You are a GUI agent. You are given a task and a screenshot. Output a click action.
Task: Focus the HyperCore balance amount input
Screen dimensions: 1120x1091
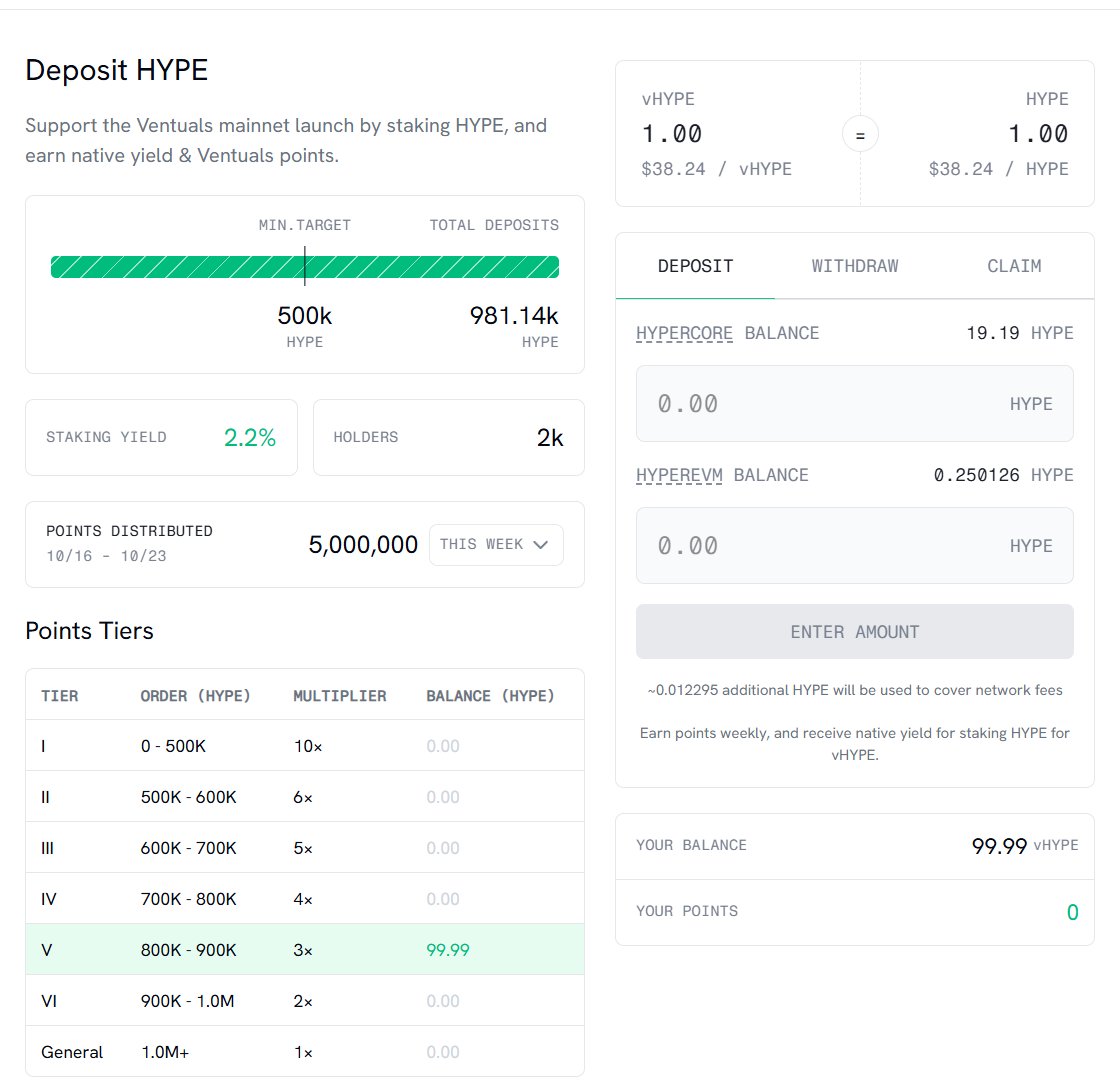click(820, 404)
